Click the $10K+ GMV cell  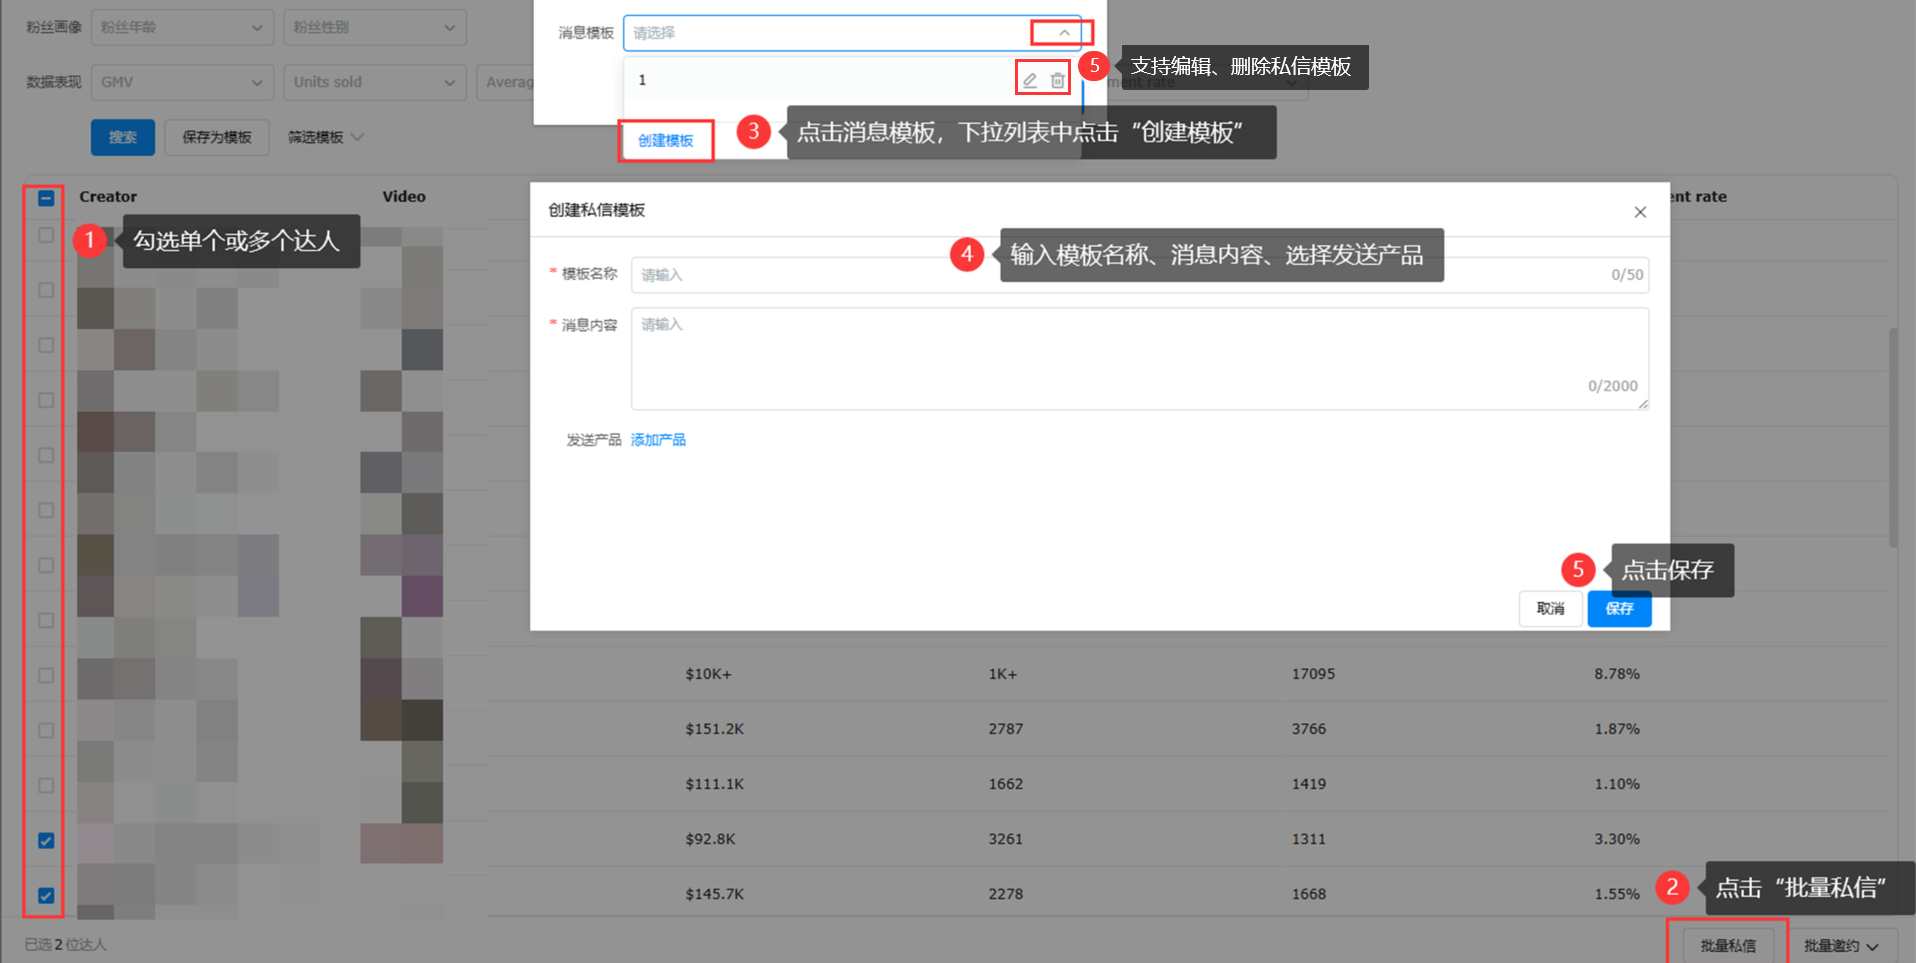pyautogui.click(x=708, y=675)
